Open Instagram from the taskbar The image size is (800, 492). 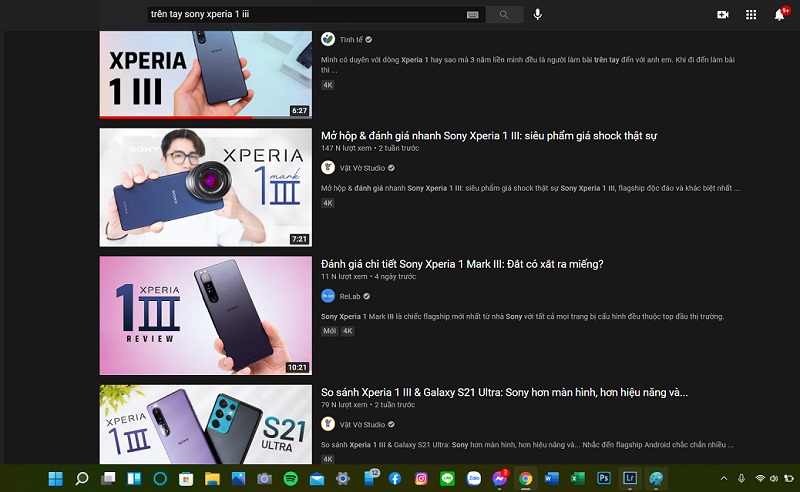click(x=421, y=479)
